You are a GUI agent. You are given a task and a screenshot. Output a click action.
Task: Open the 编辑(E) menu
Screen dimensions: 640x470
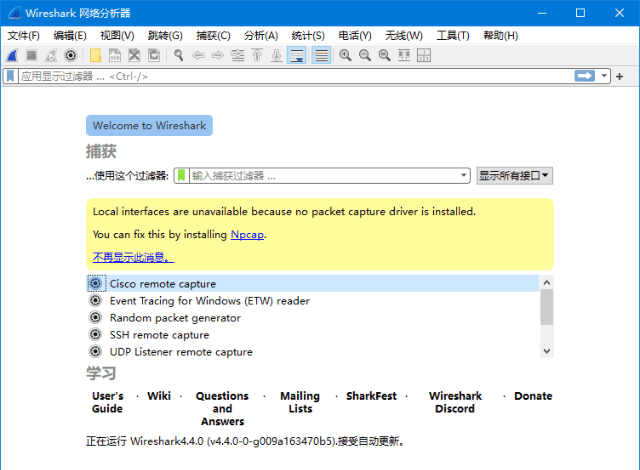pos(70,35)
